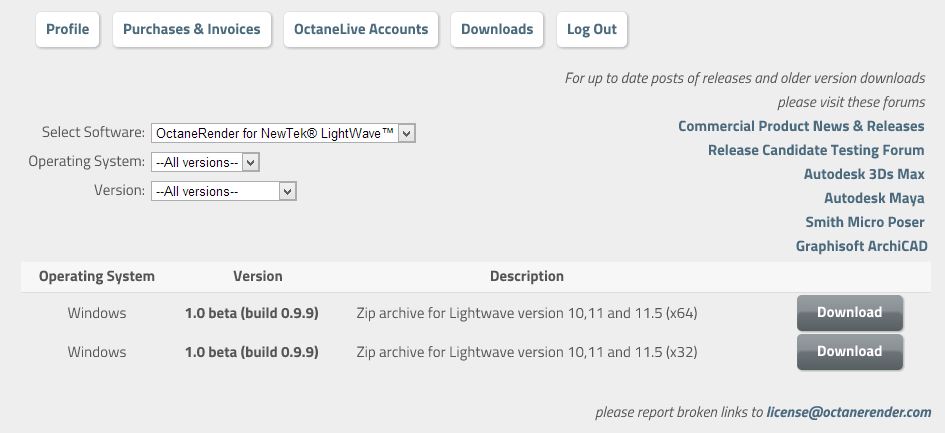Viewport: 945px width, 433px height.
Task: Download the Lightwave x32 zip archive
Action: [849, 352]
